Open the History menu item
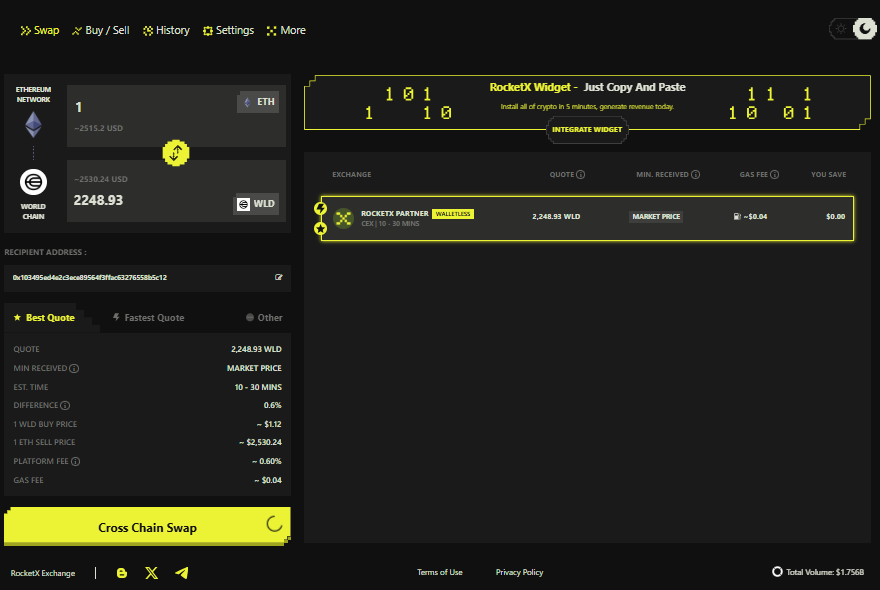Image resolution: width=880 pixels, height=590 pixels. [x=166, y=30]
